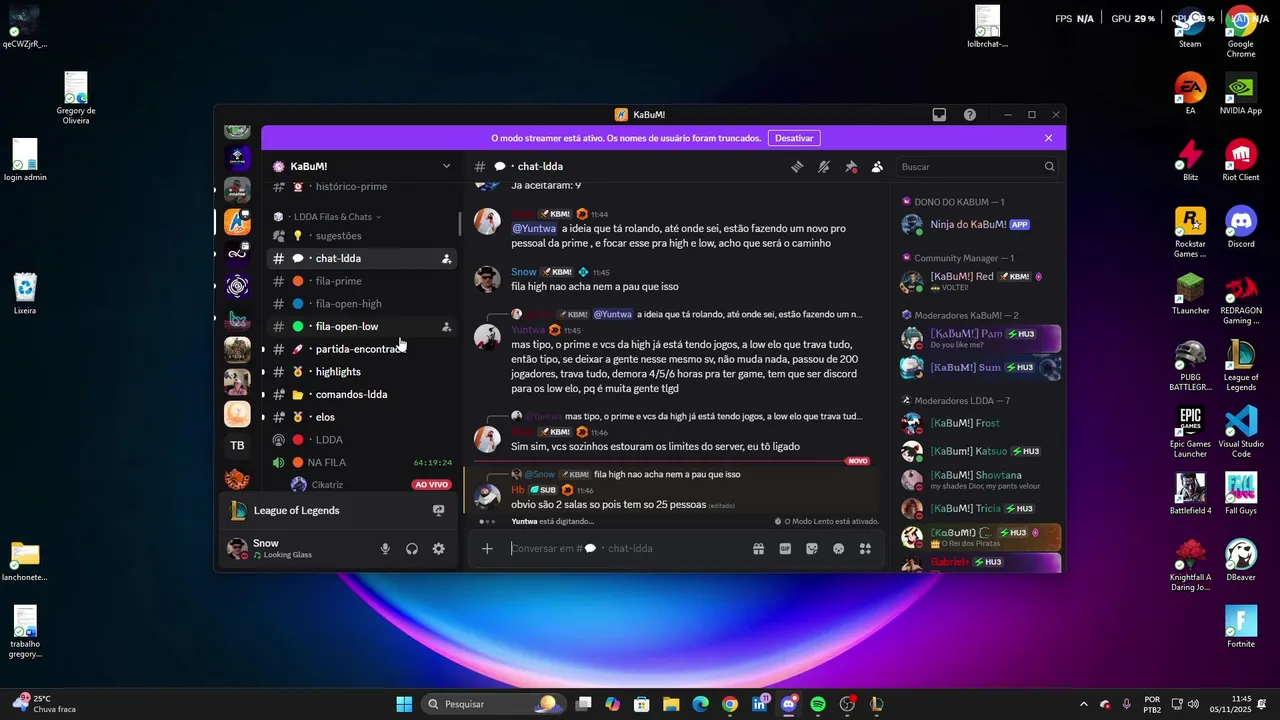
Task: Open partida-encontrada channel
Action: pos(362,349)
